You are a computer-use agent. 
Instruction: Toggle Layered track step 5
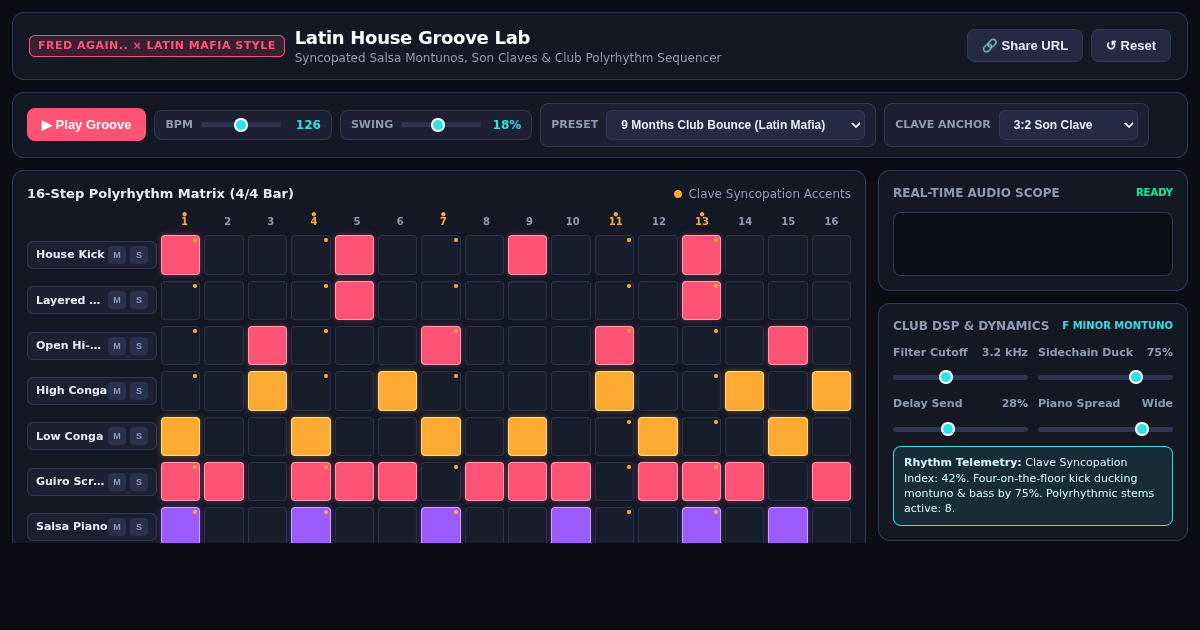354,300
